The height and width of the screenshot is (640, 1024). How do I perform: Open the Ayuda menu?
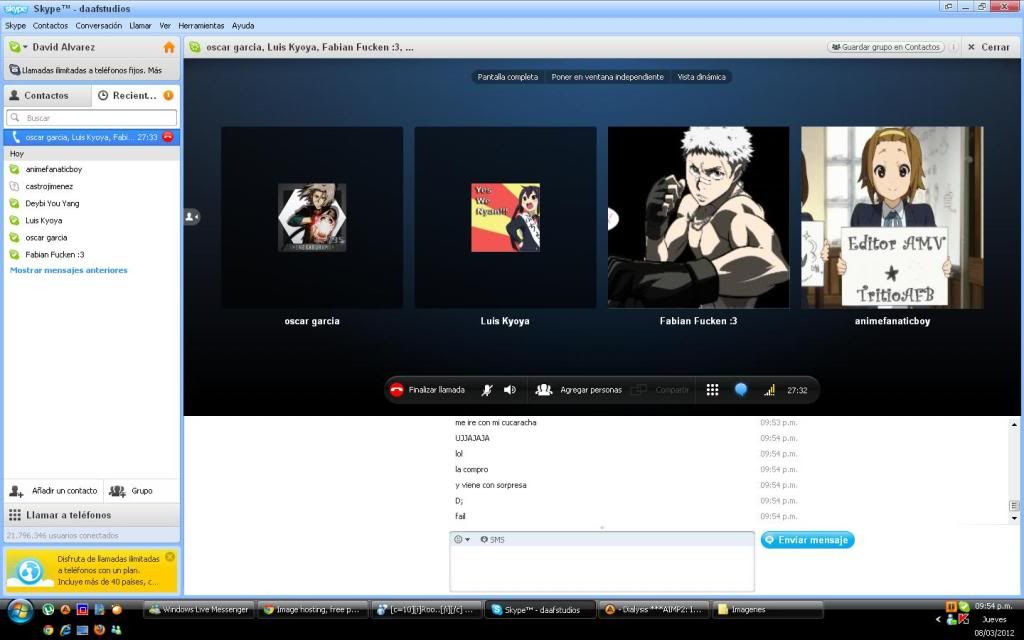tap(243, 25)
